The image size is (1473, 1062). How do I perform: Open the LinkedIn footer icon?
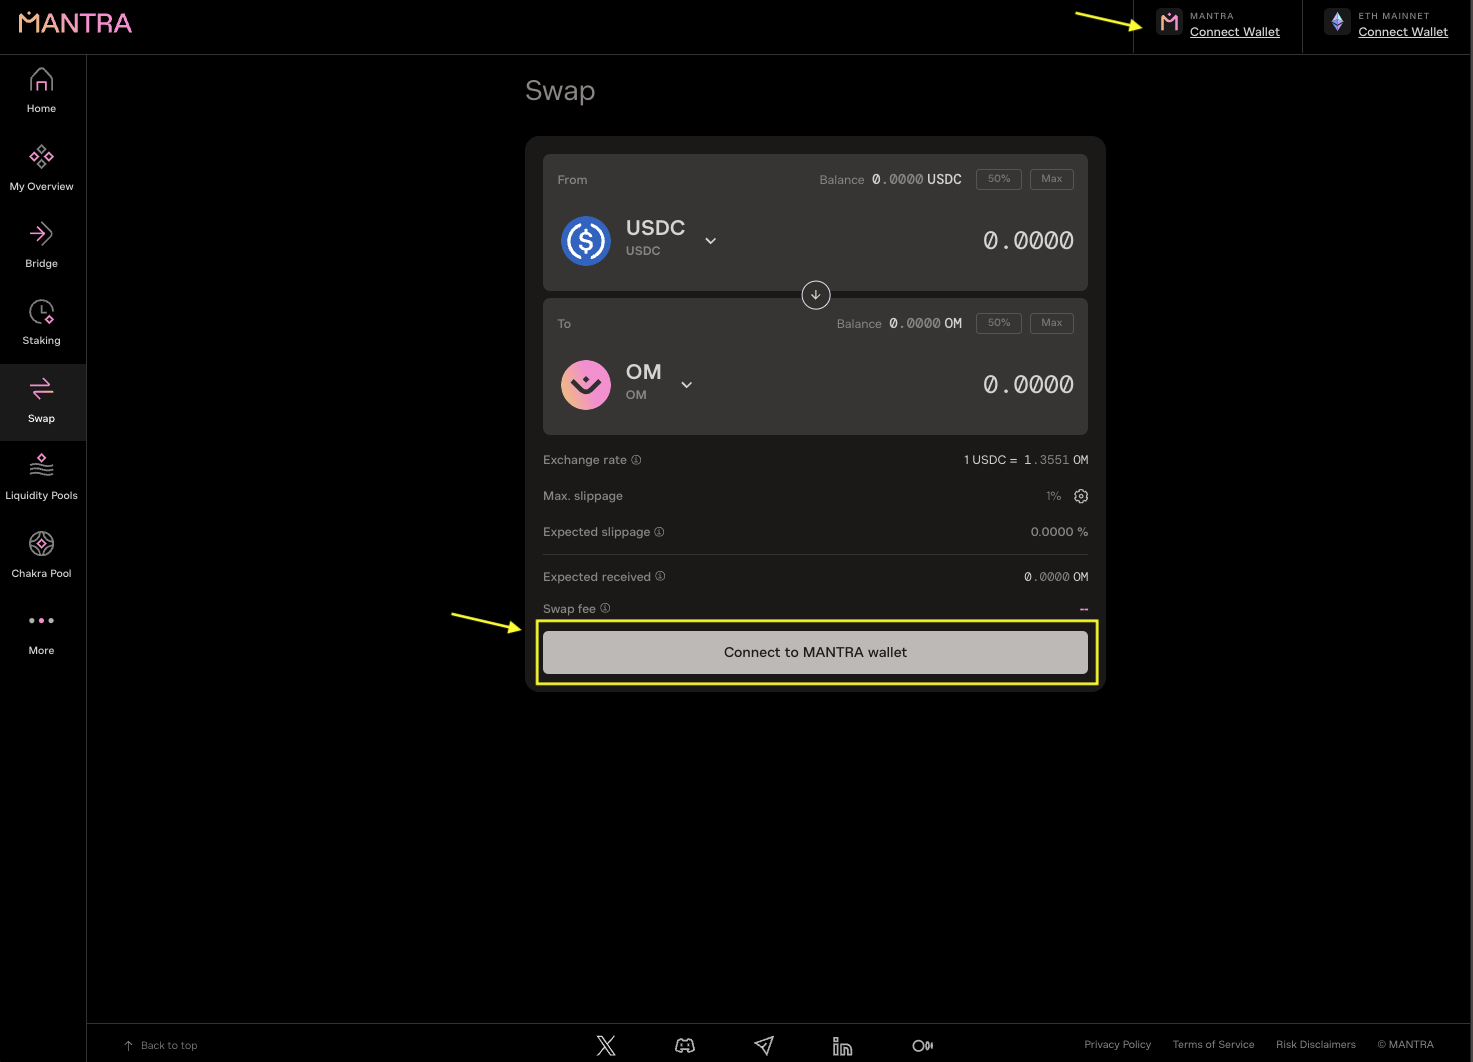point(842,1046)
